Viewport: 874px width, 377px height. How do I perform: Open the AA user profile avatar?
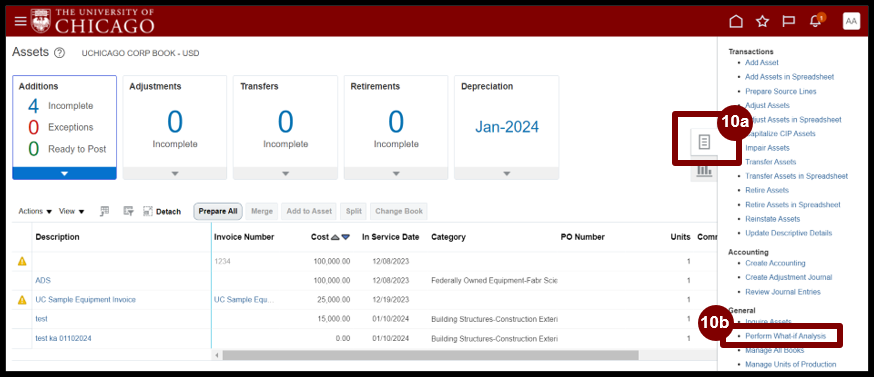pos(851,21)
